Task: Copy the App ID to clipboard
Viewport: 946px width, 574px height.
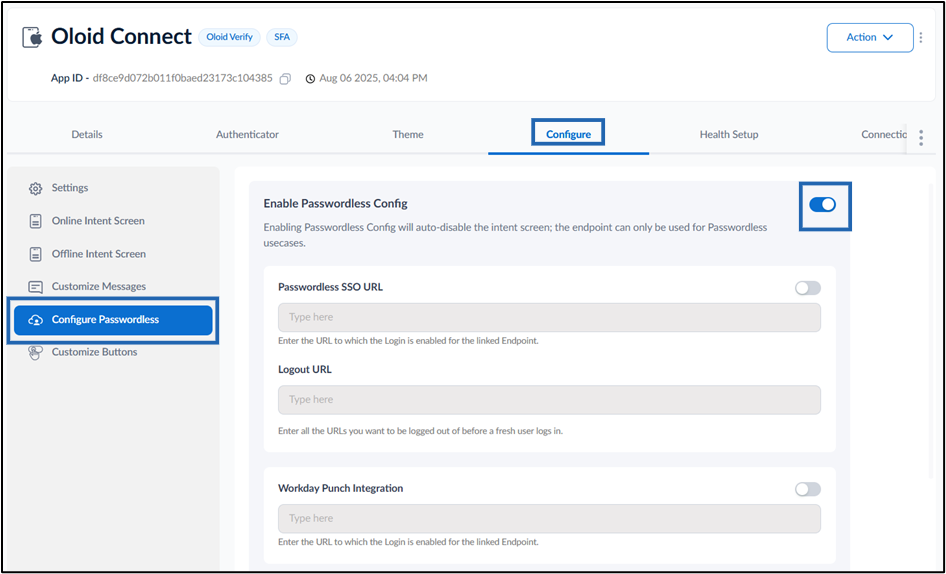Action: [285, 78]
